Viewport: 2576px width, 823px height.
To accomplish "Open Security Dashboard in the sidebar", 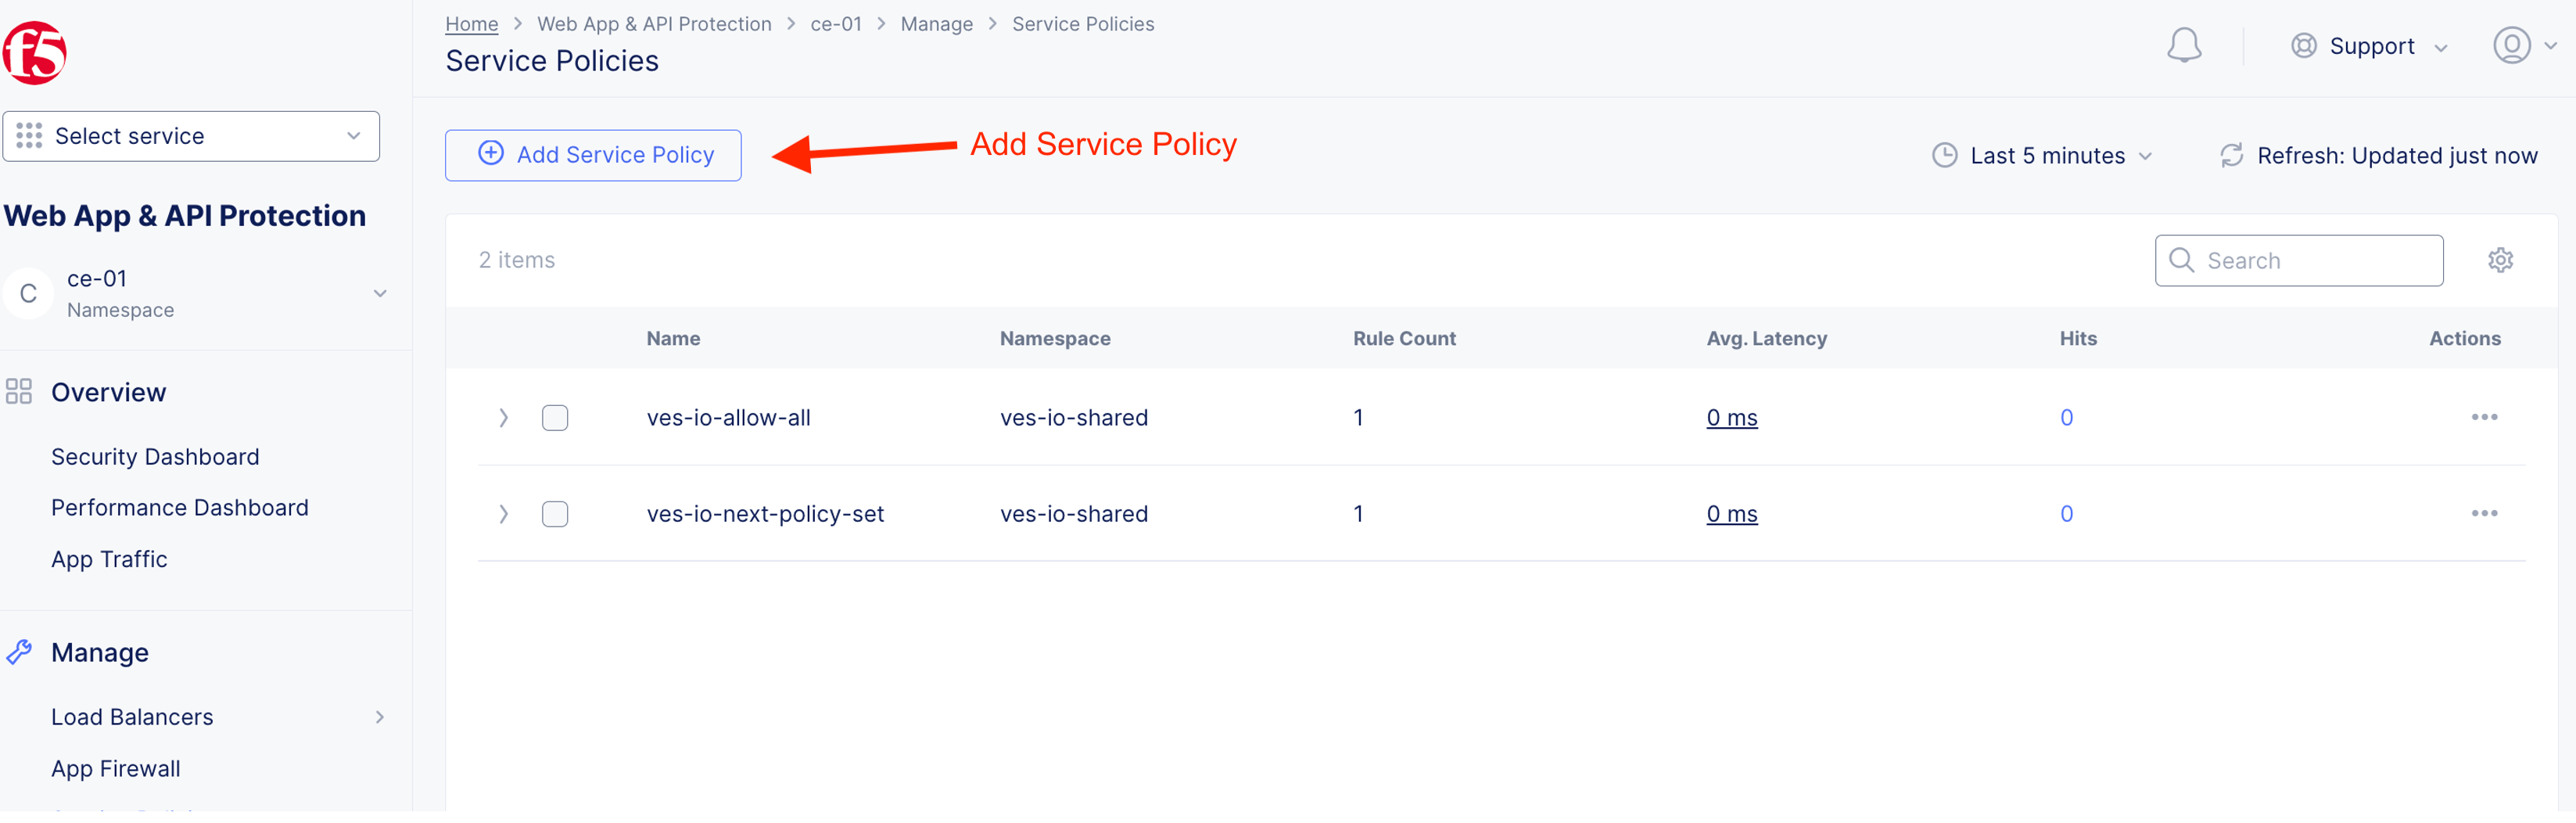I will pos(155,457).
